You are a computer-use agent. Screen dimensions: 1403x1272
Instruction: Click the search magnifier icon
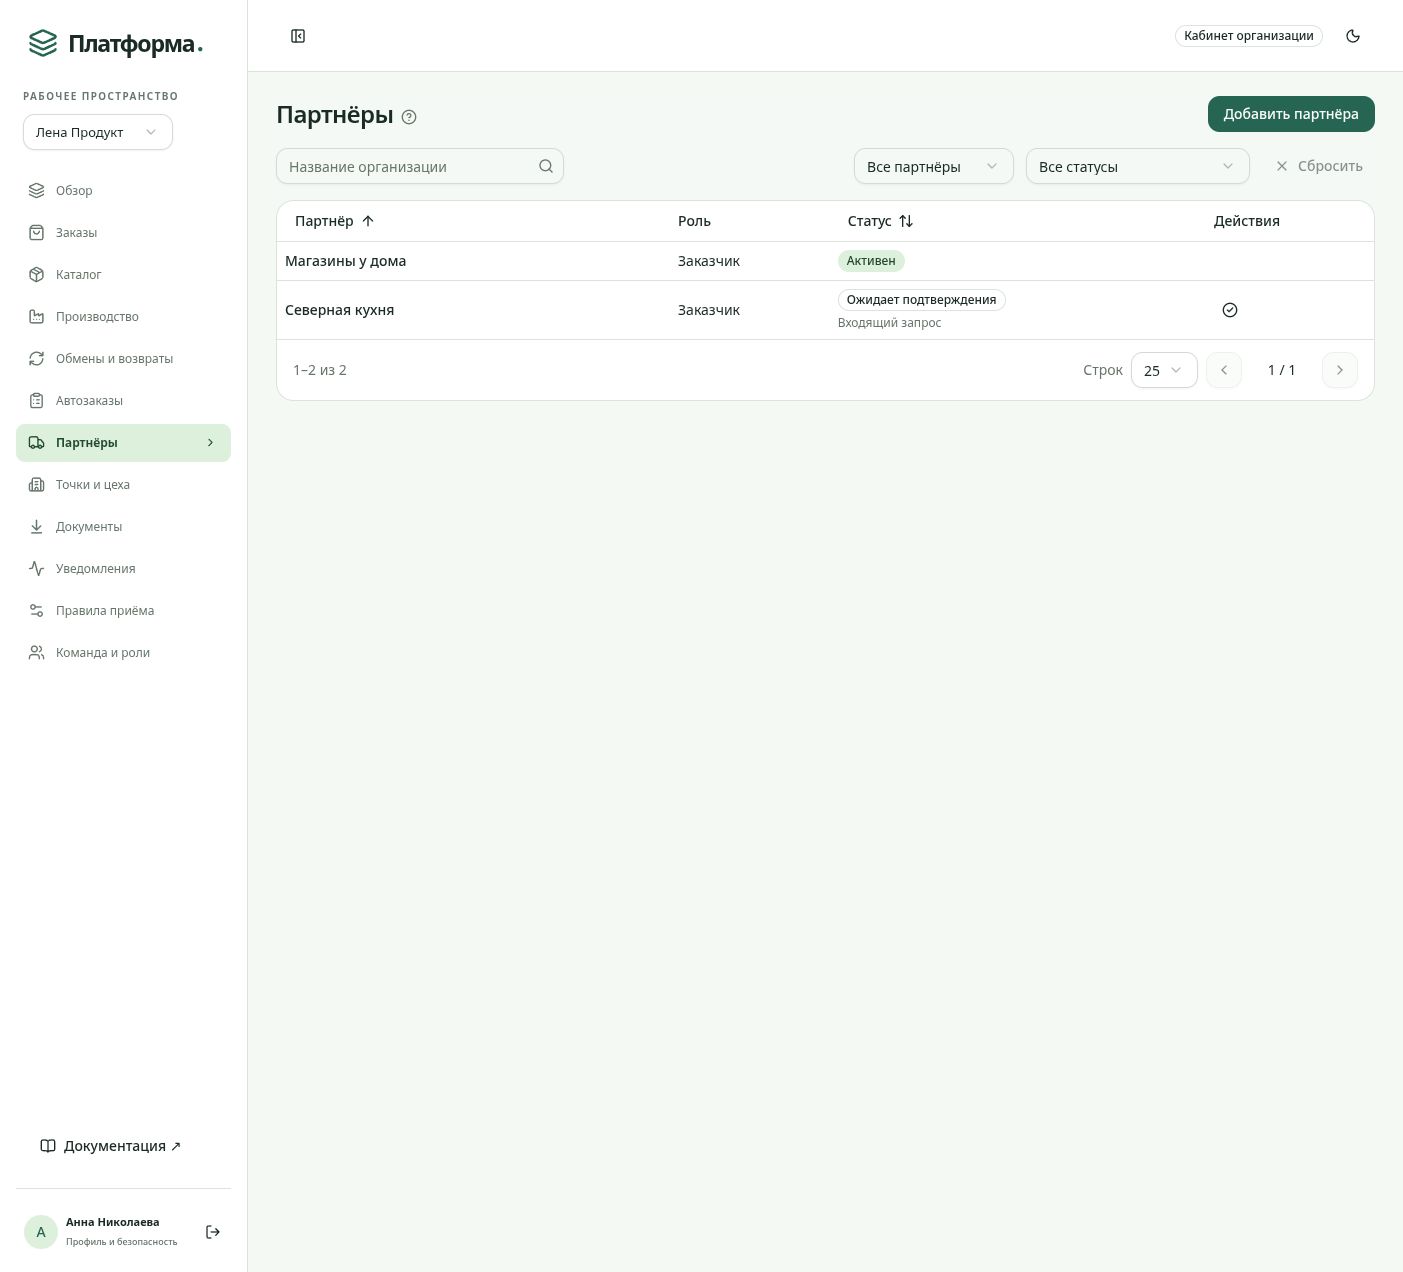click(x=546, y=166)
